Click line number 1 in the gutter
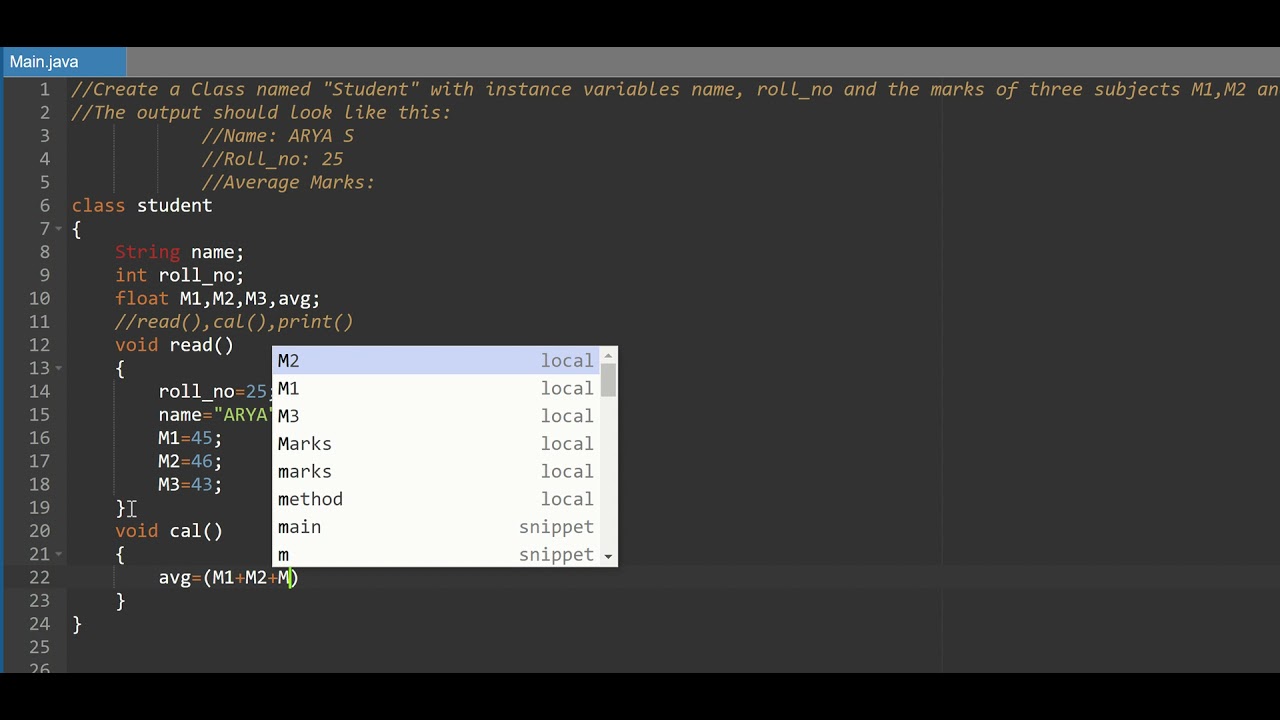 (44, 90)
